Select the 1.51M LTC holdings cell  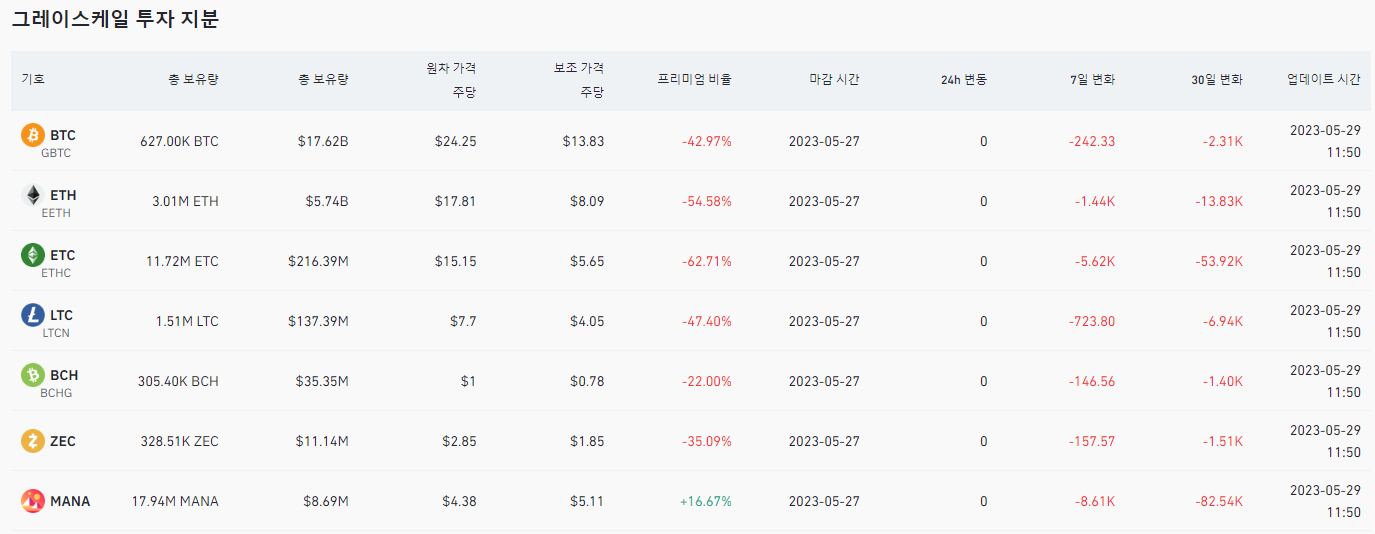point(187,321)
